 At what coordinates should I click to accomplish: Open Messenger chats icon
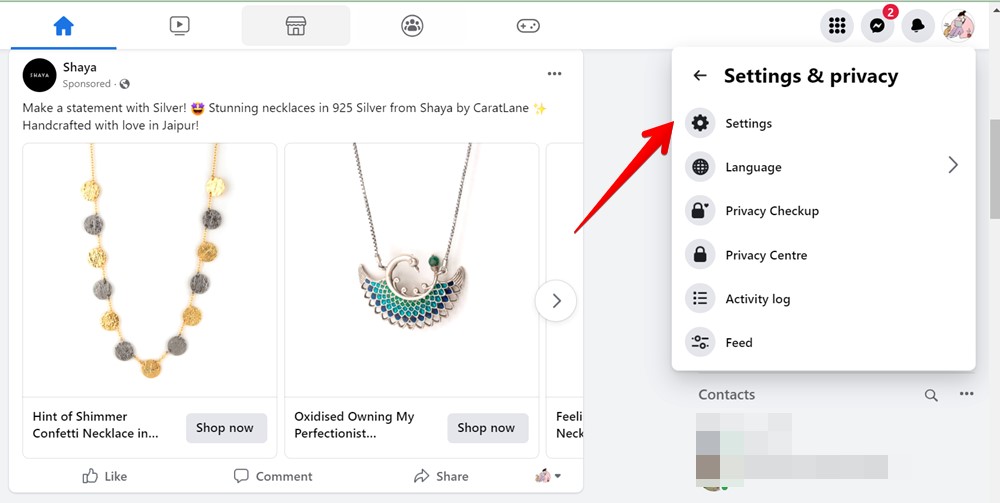click(x=877, y=26)
